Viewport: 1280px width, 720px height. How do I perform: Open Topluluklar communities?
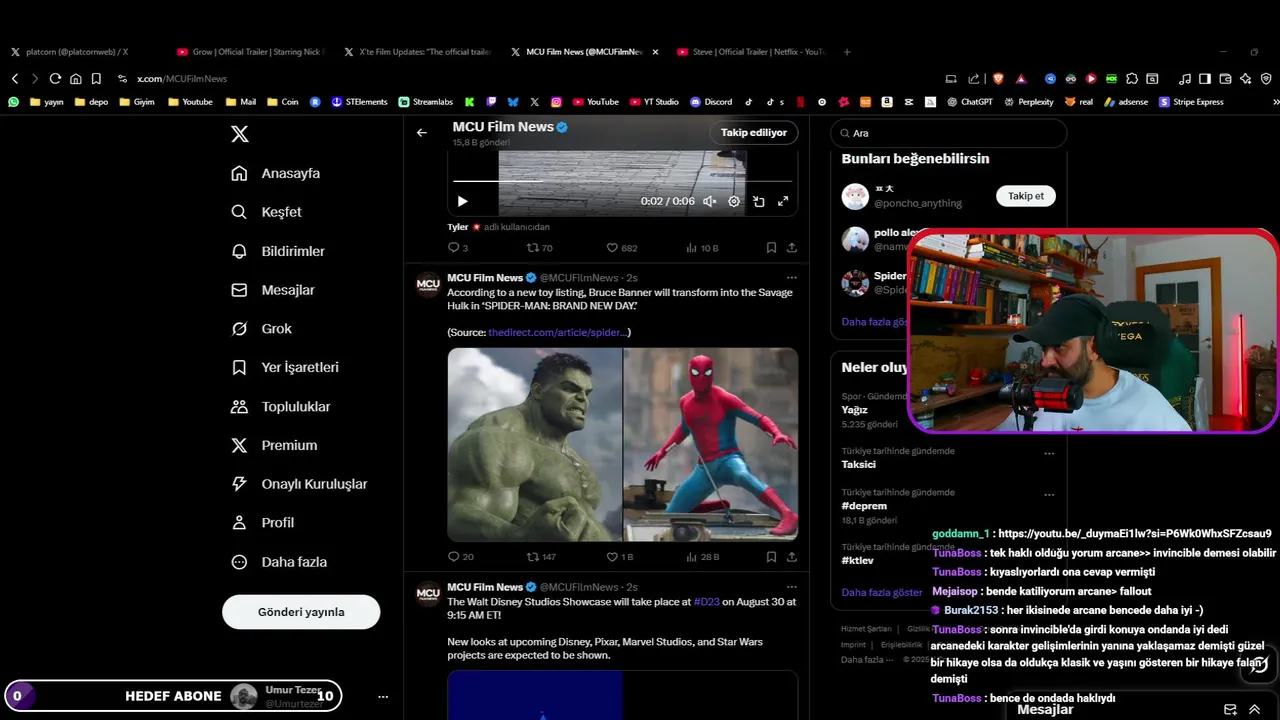click(281, 407)
